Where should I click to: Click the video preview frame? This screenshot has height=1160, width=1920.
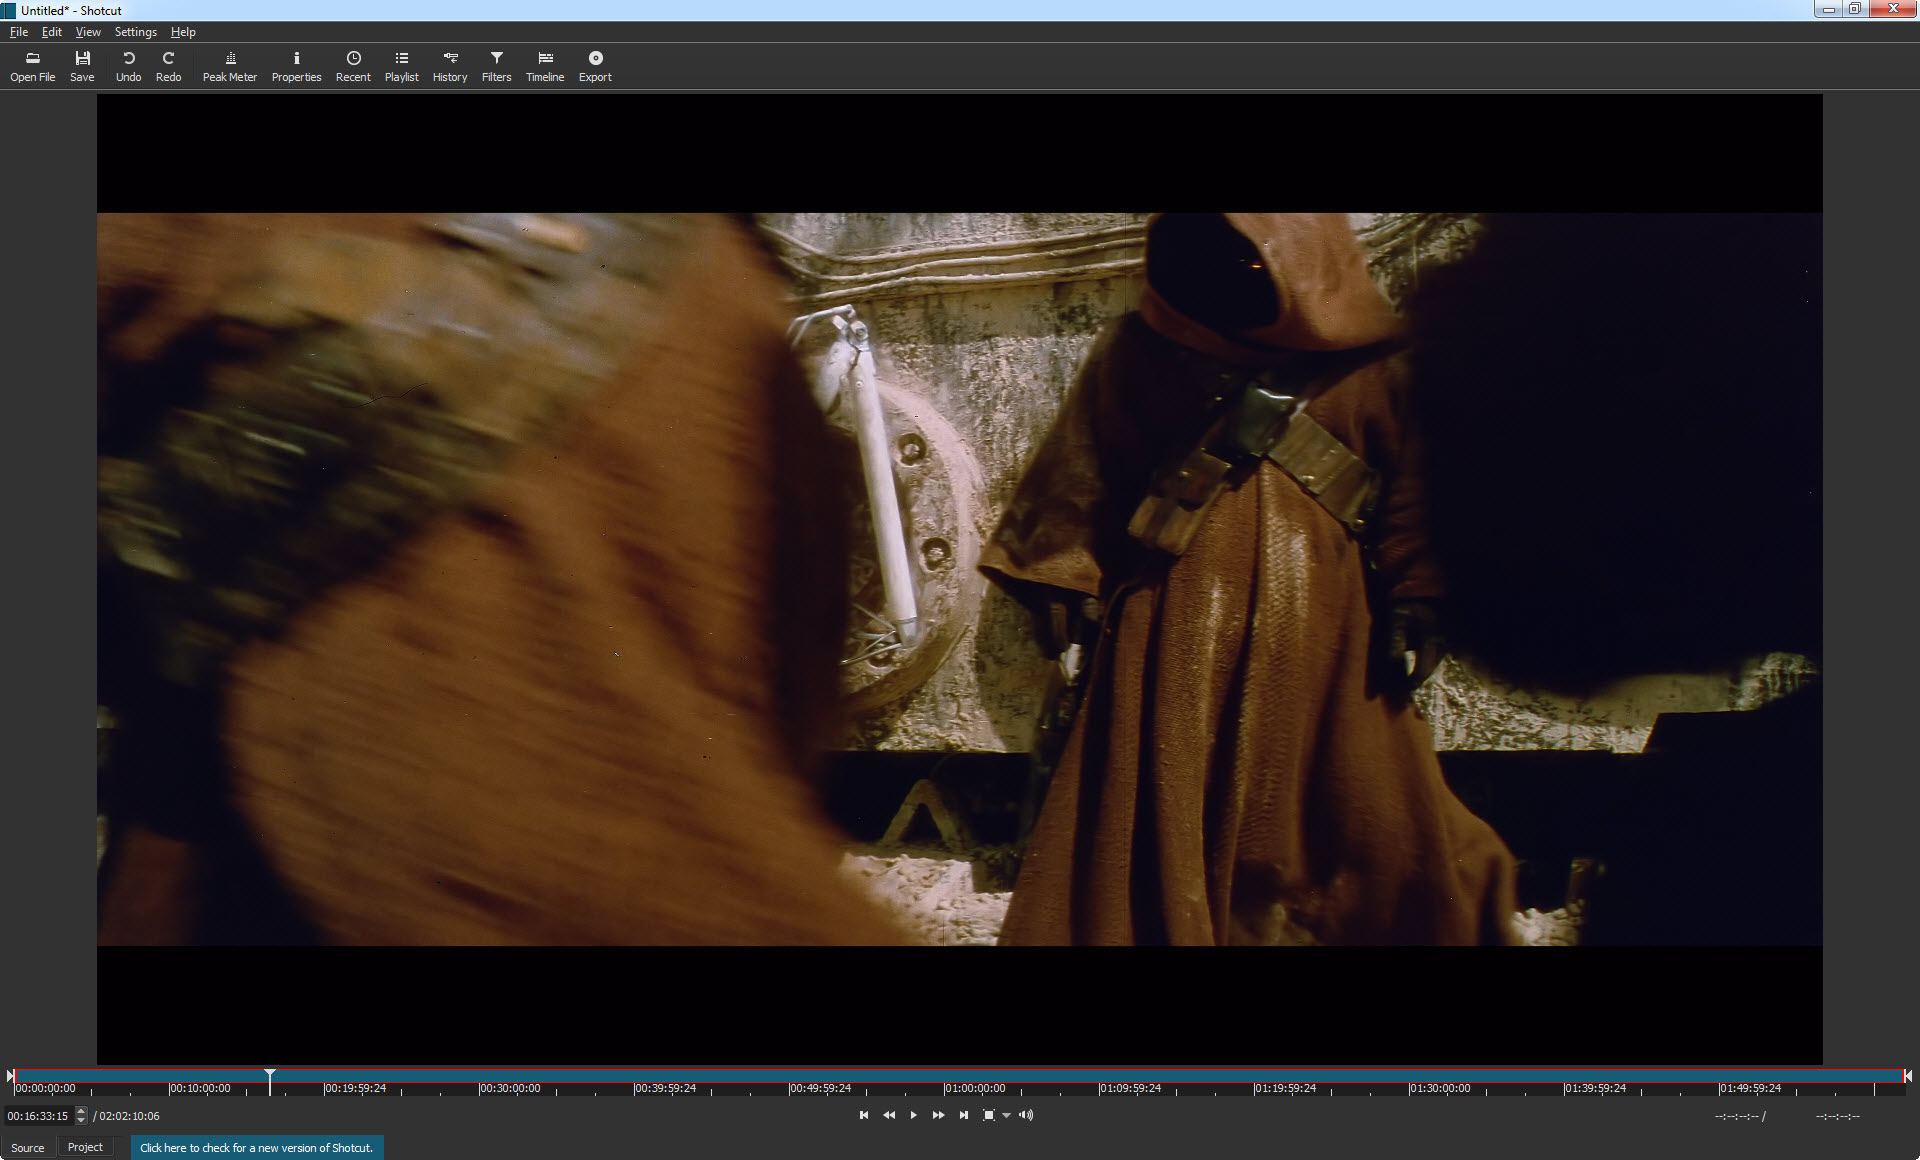click(959, 579)
